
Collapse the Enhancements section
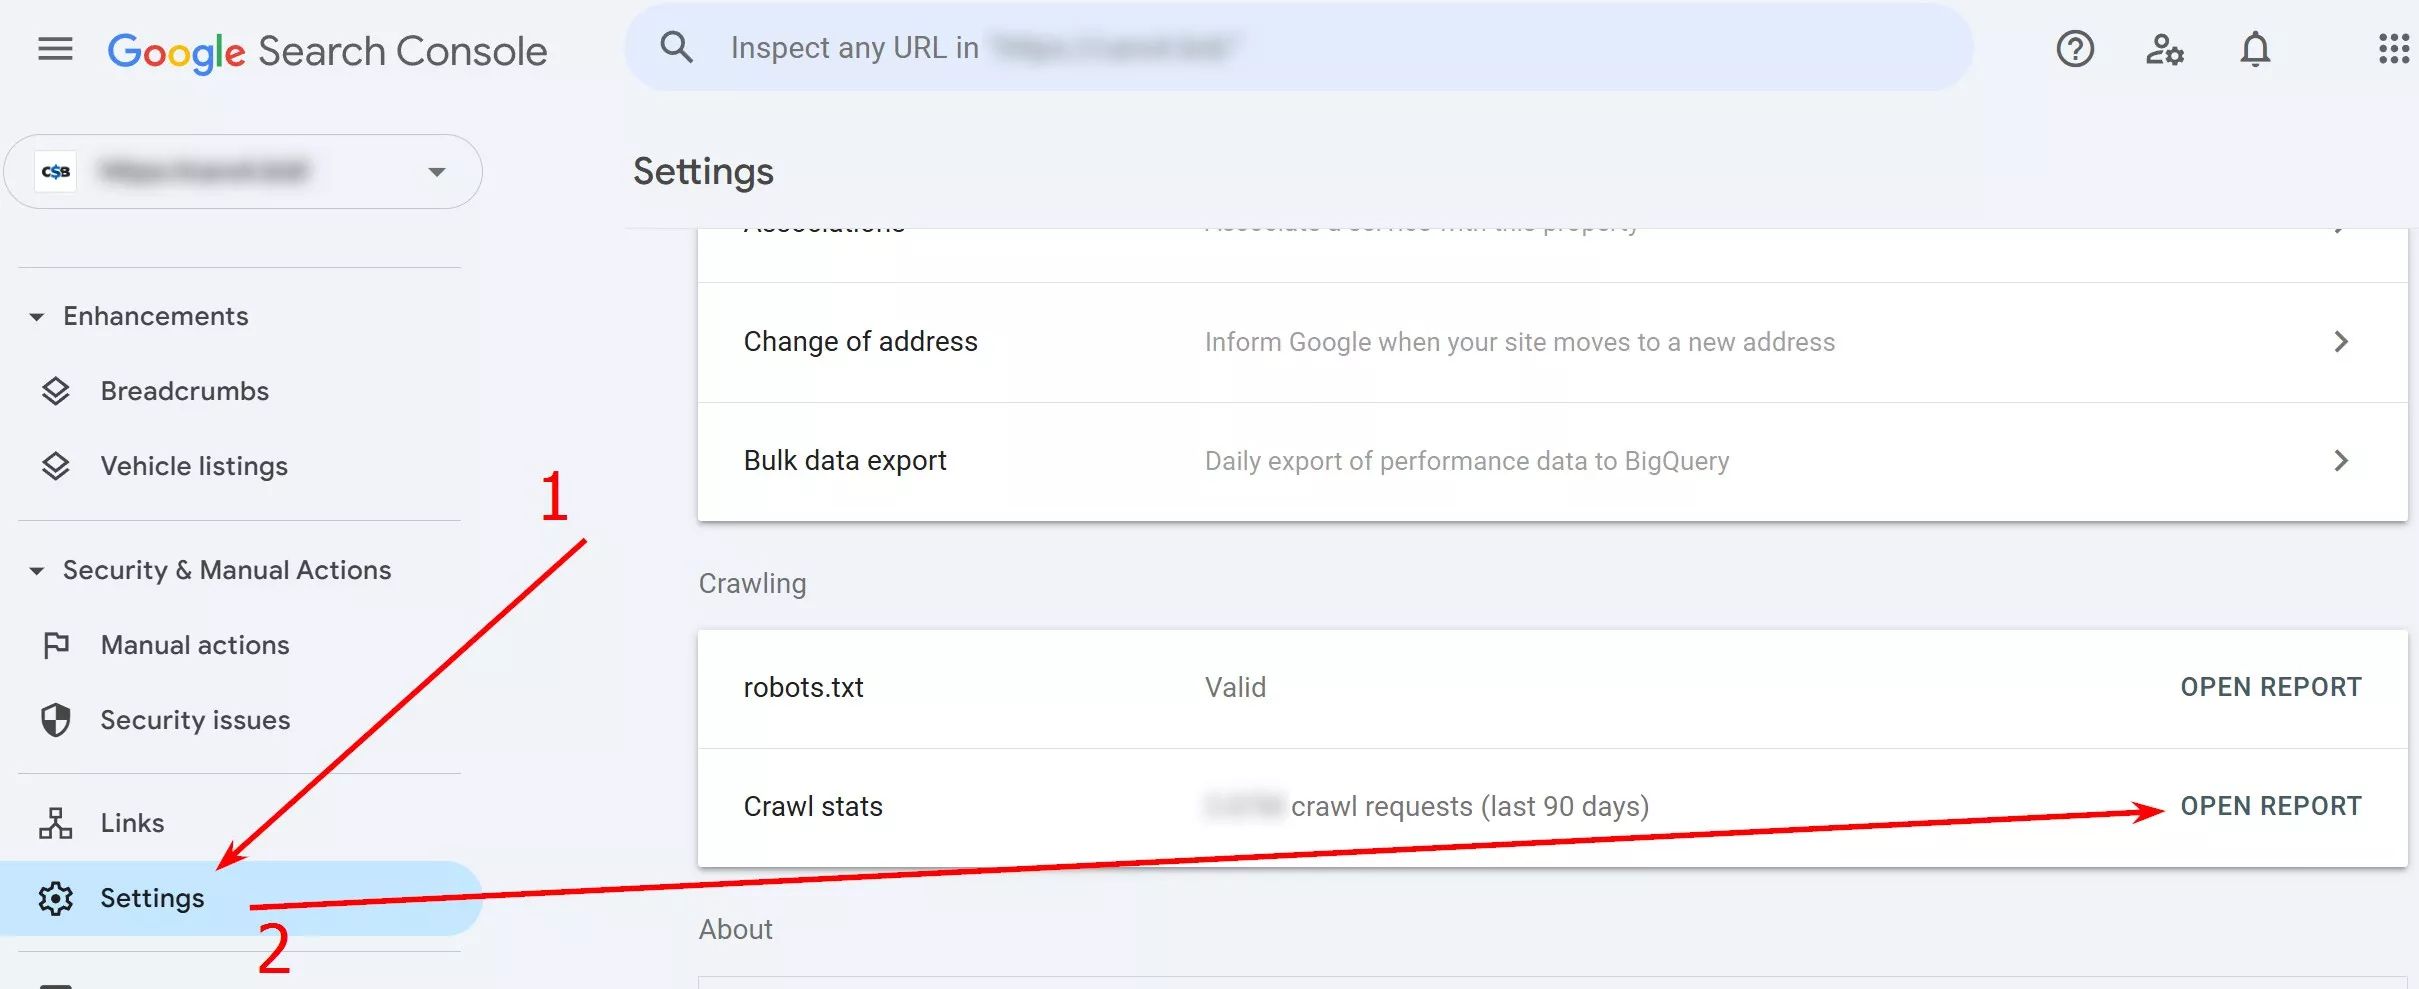(37, 317)
